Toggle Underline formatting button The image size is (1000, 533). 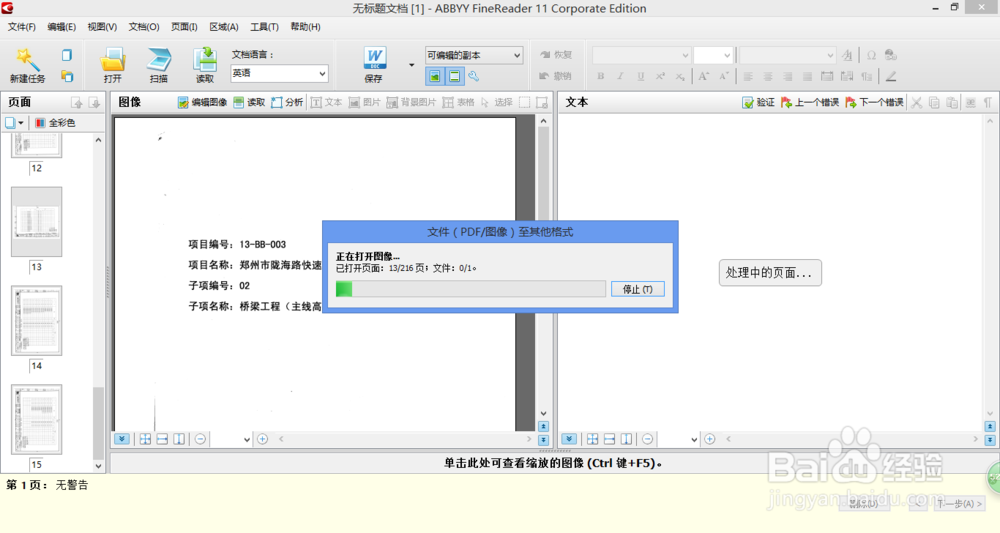pos(640,76)
